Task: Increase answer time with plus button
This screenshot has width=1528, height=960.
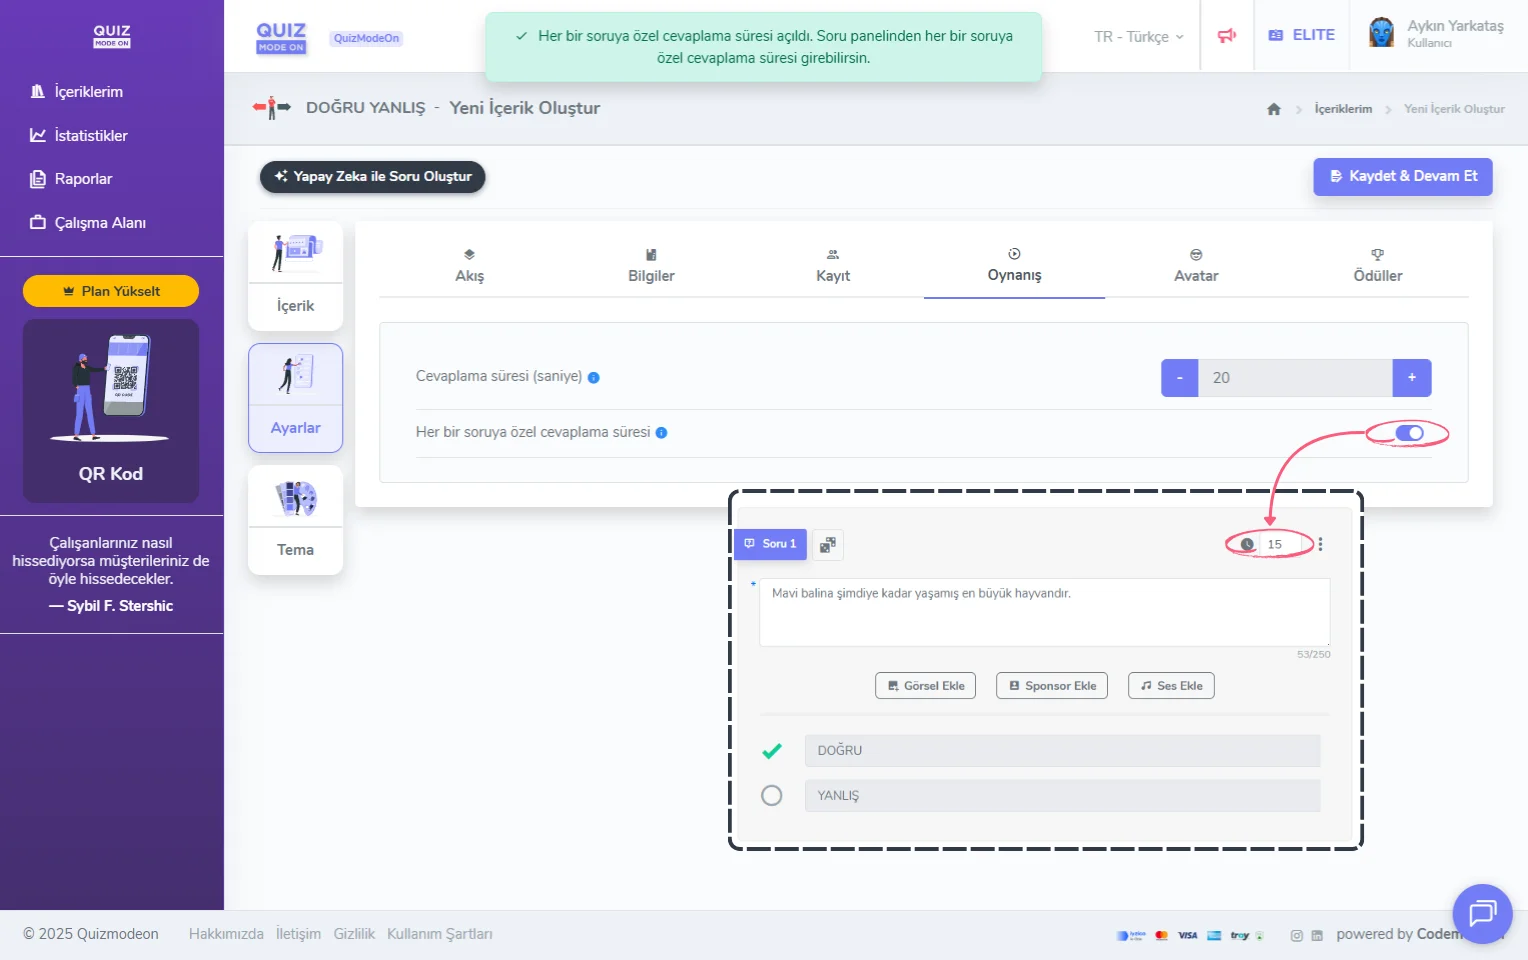Action: (x=1411, y=378)
